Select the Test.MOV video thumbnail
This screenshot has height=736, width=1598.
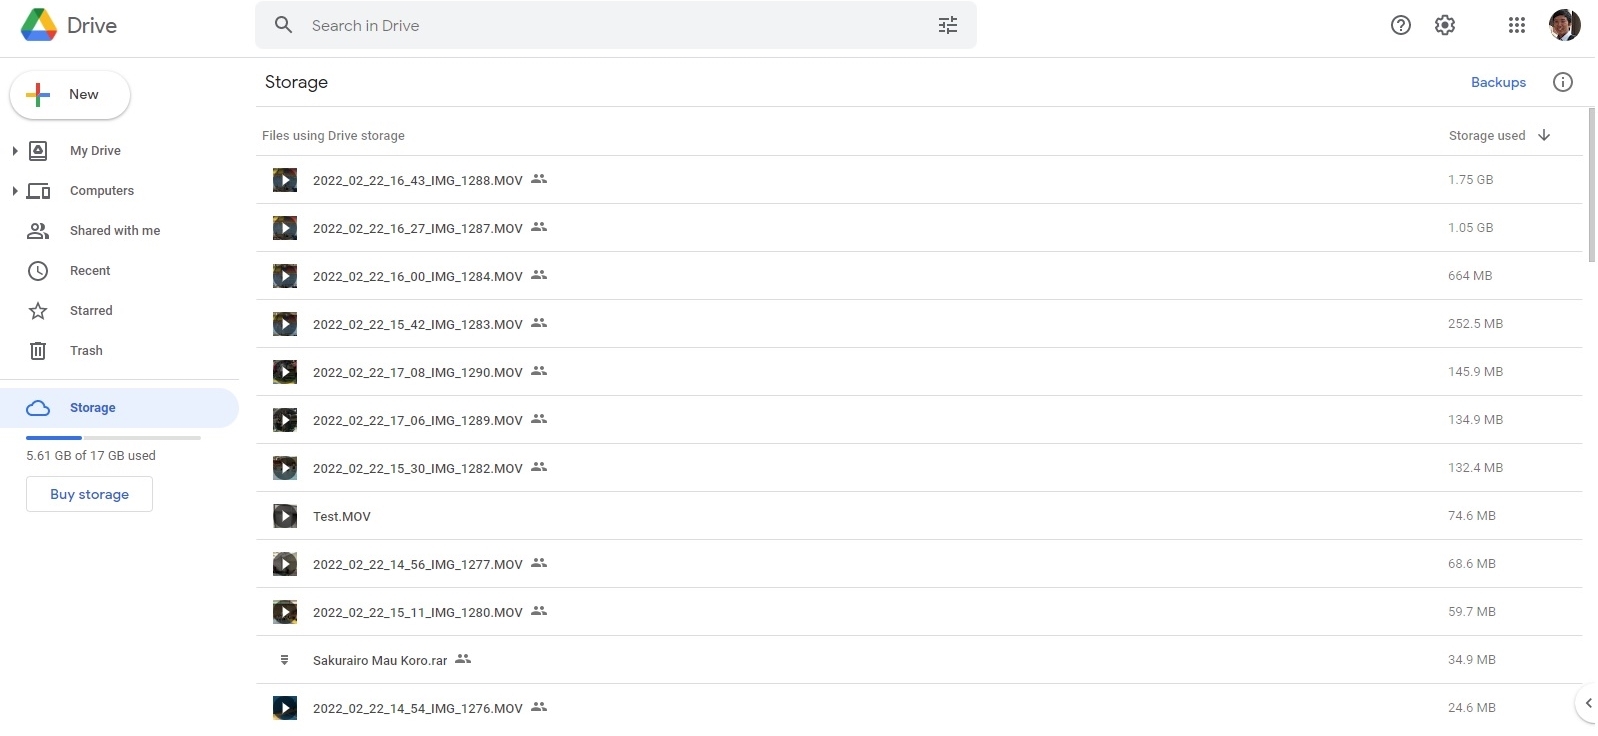coord(285,516)
